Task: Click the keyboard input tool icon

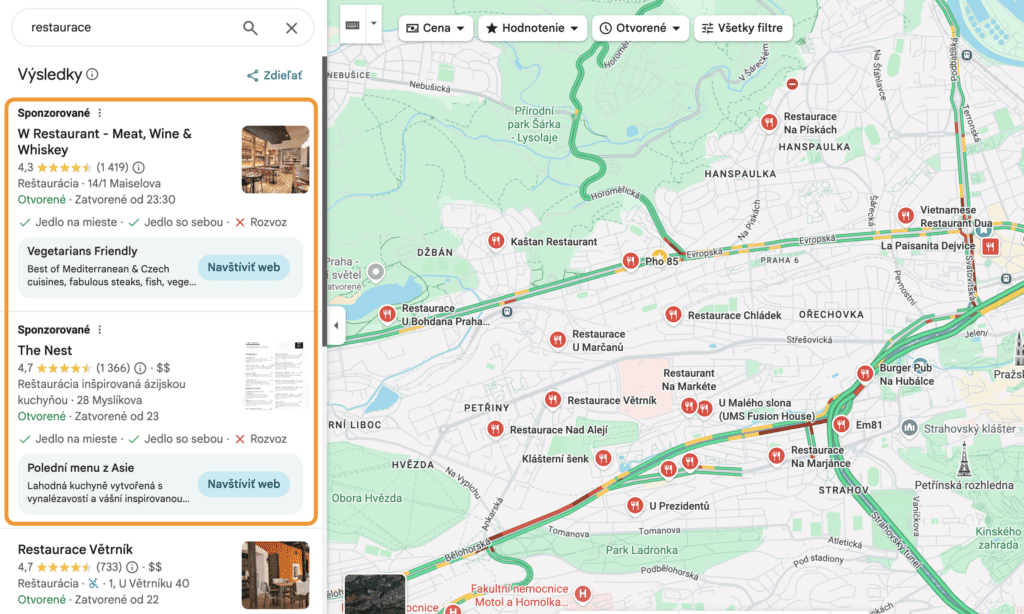Action: [x=353, y=24]
